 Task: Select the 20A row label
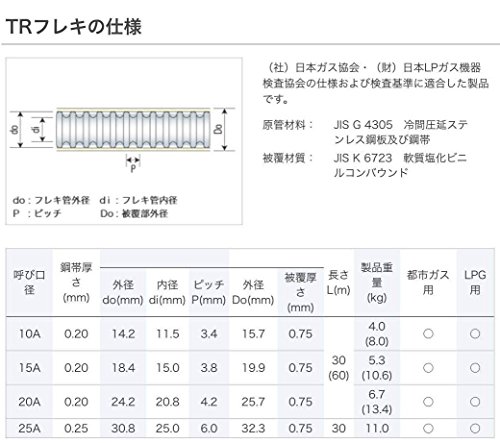pos(29,402)
